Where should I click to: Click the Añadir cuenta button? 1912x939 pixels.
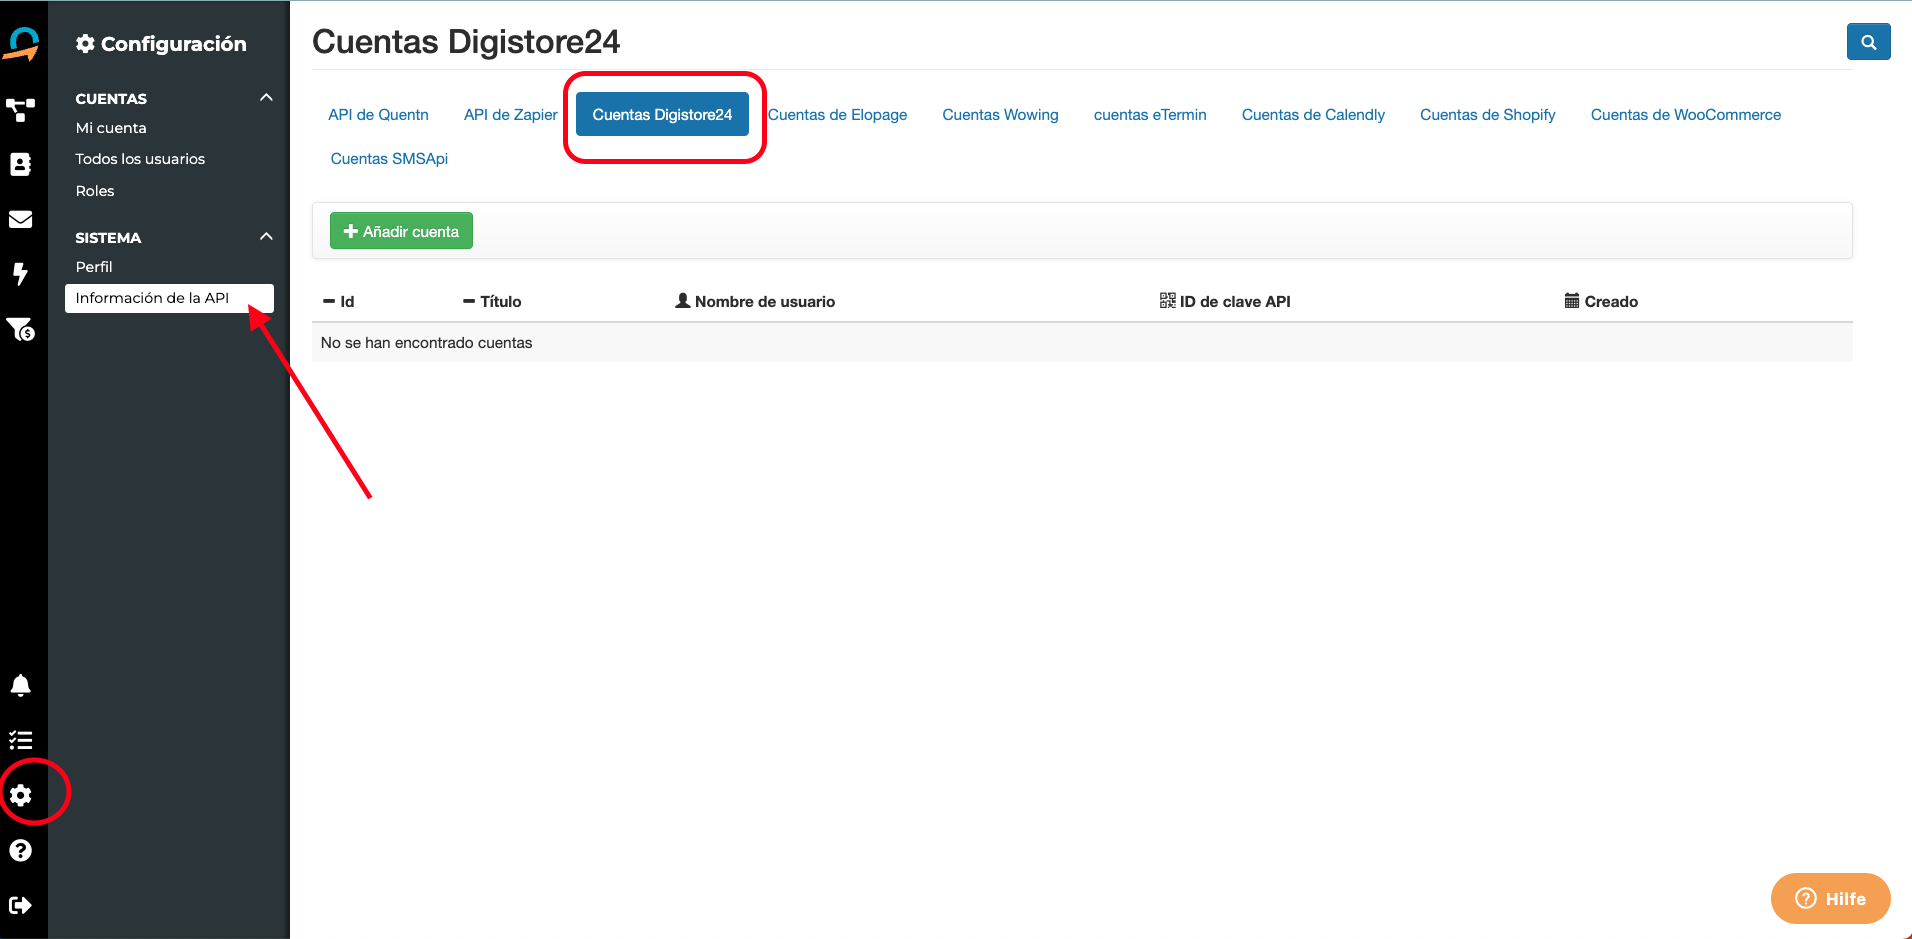(x=401, y=231)
